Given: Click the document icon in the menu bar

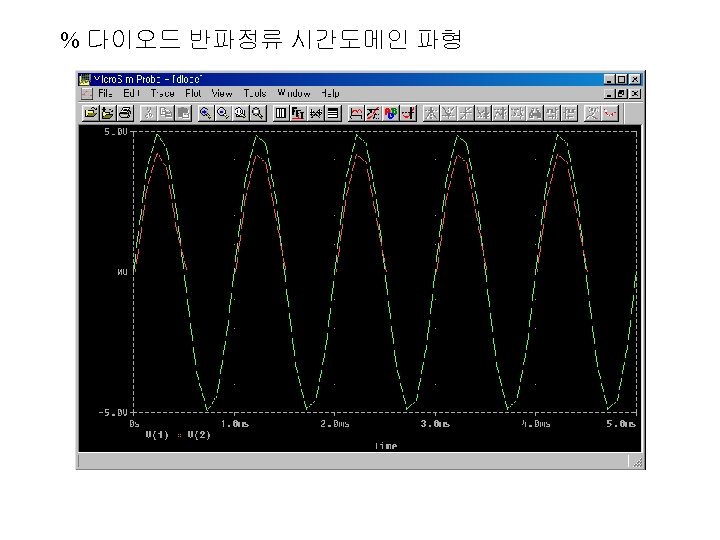Looking at the screenshot, I should [86, 94].
